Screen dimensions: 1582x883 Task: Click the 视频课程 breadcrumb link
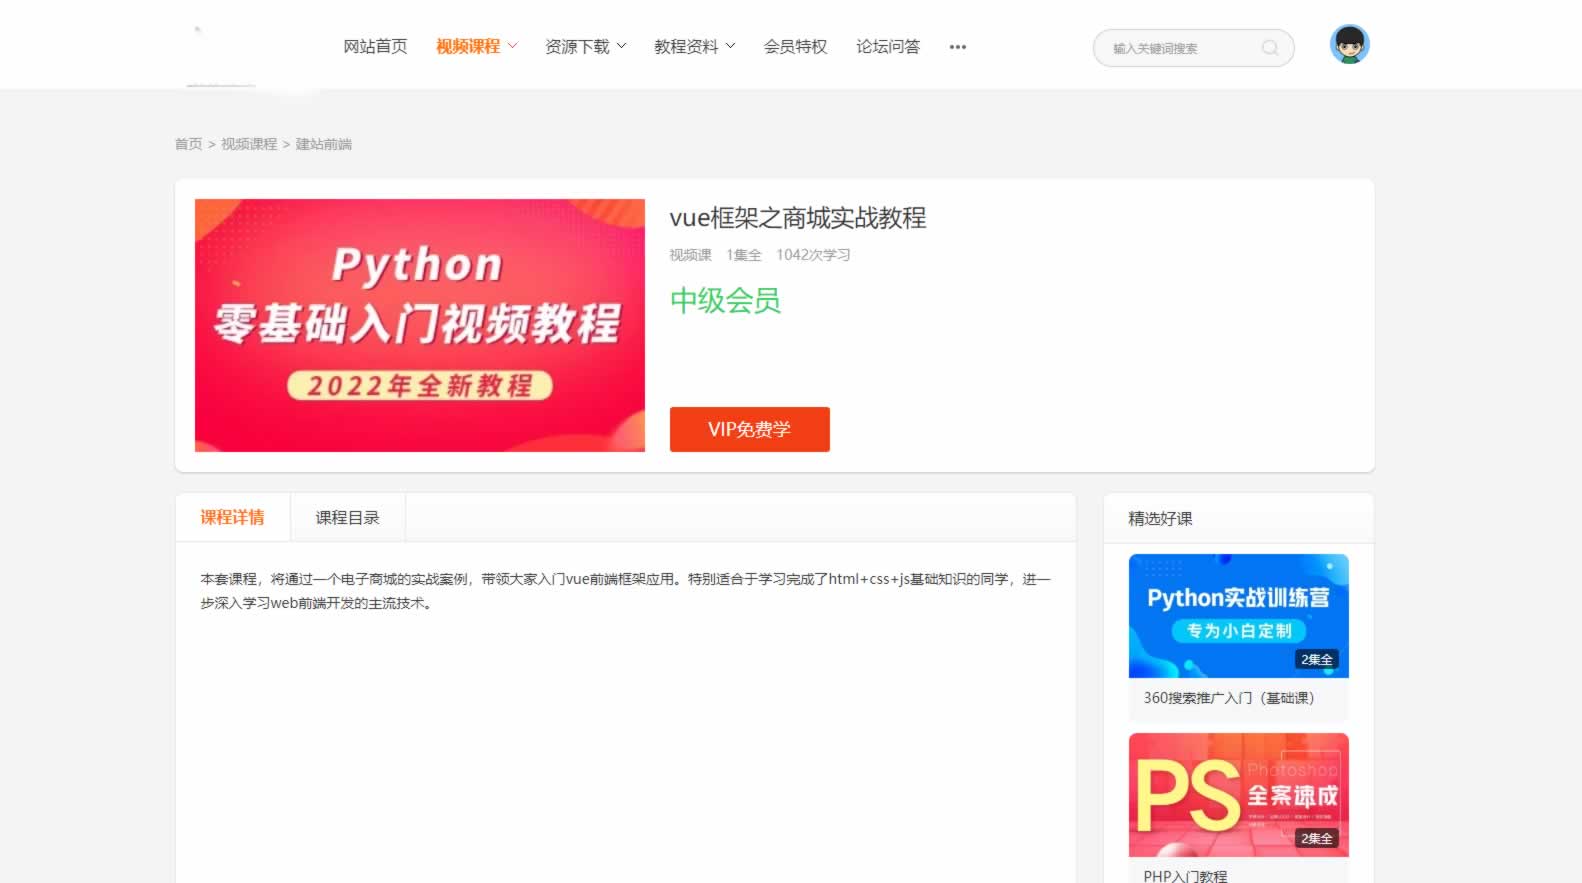pos(249,144)
